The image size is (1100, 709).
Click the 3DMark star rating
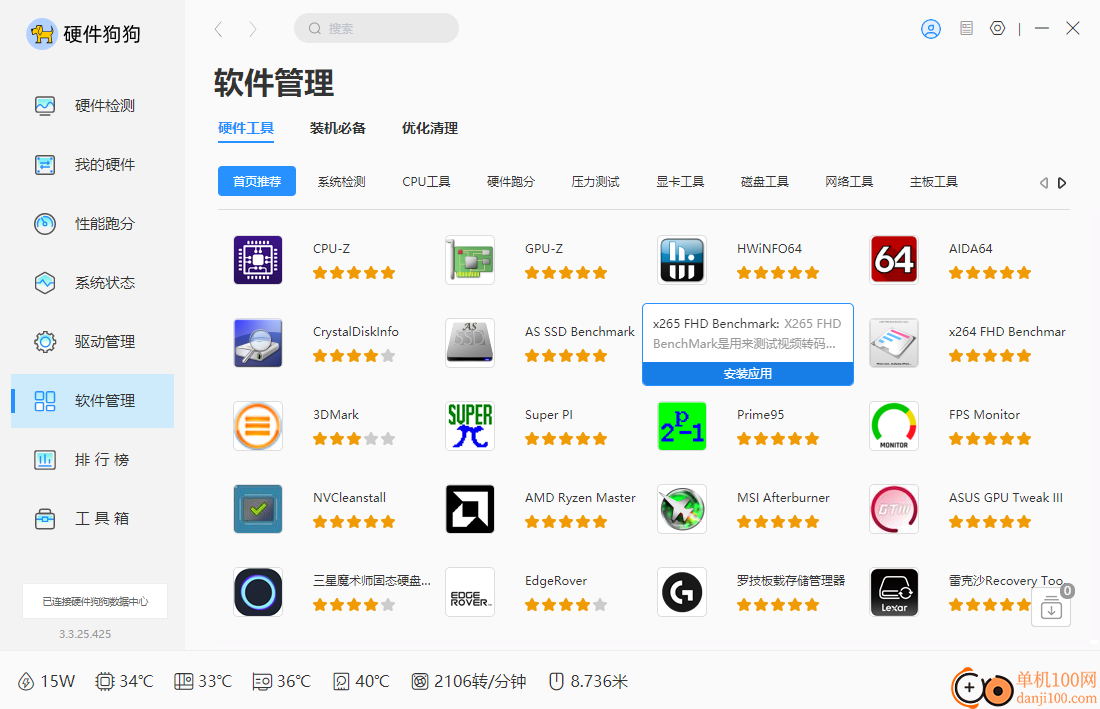pyautogui.click(x=354, y=439)
